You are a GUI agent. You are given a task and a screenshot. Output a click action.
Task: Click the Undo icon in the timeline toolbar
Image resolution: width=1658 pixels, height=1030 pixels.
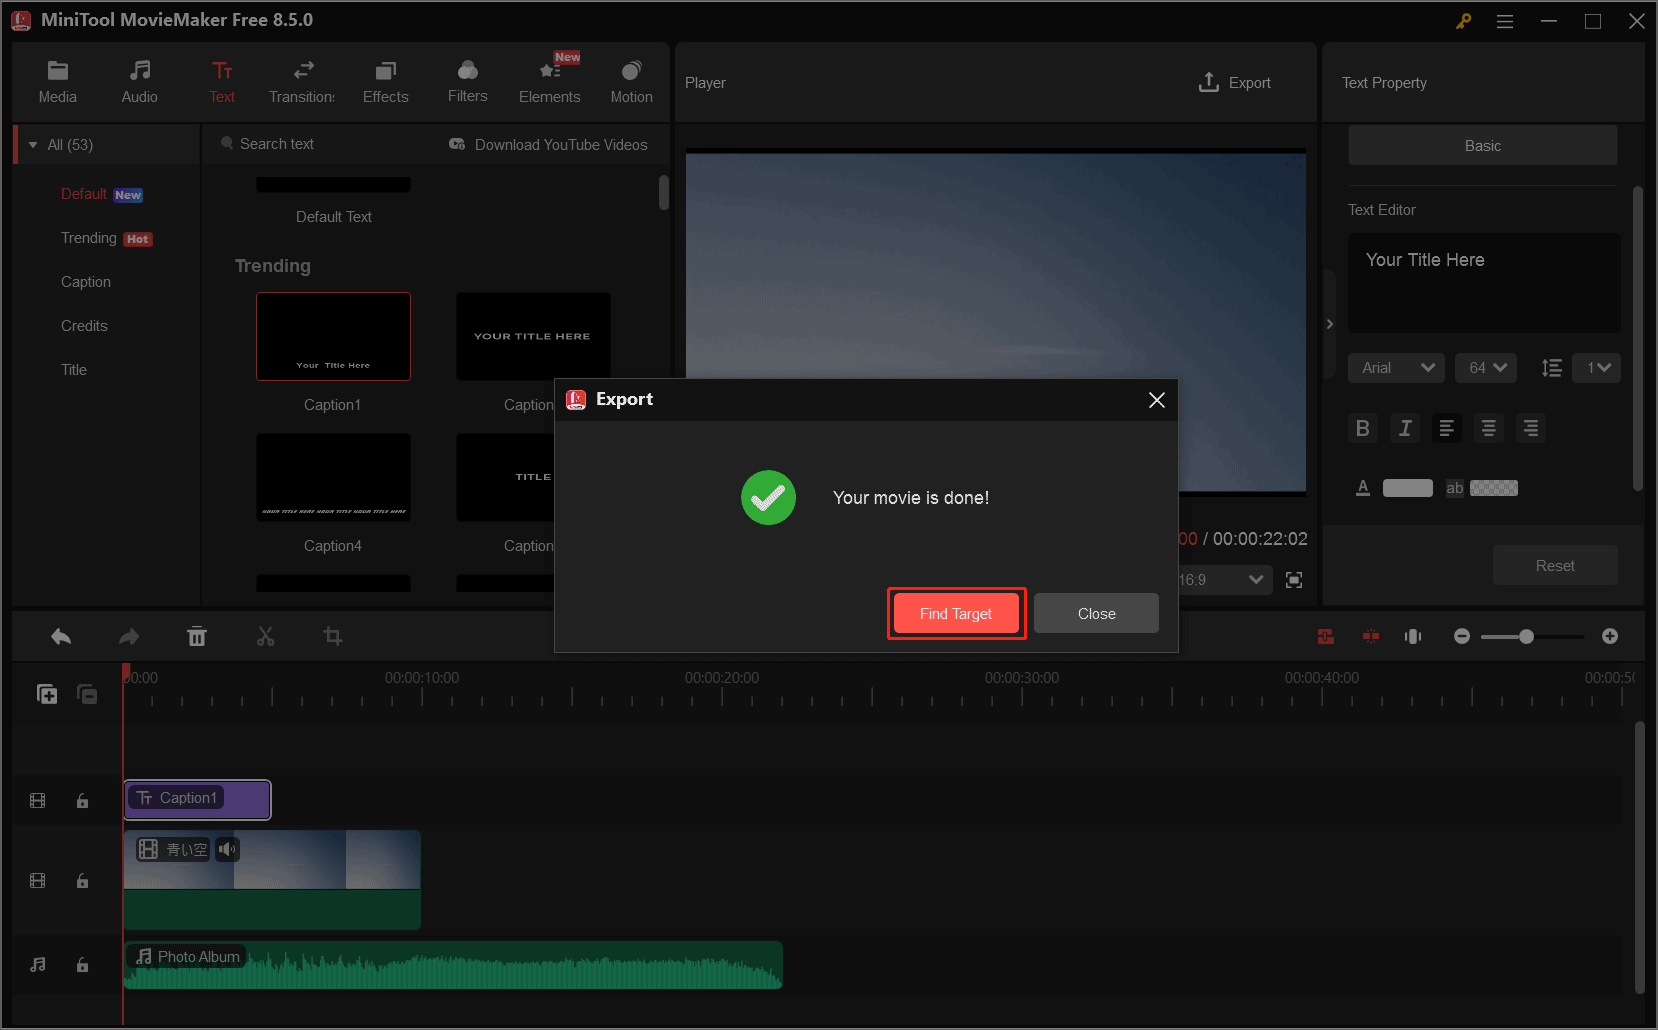click(x=60, y=636)
